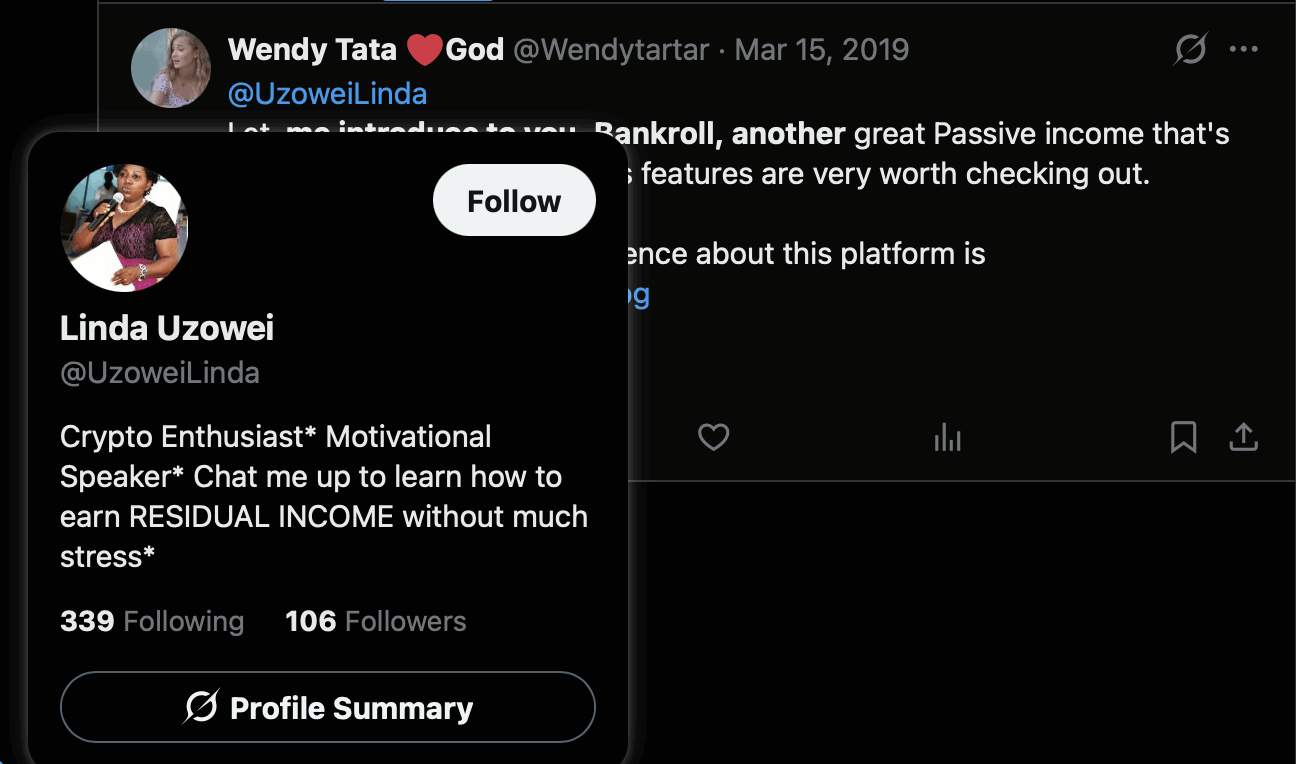The width and height of the screenshot is (1296, 764).
Task: Like the tweet with the heart icon
Action: [713, 437]
